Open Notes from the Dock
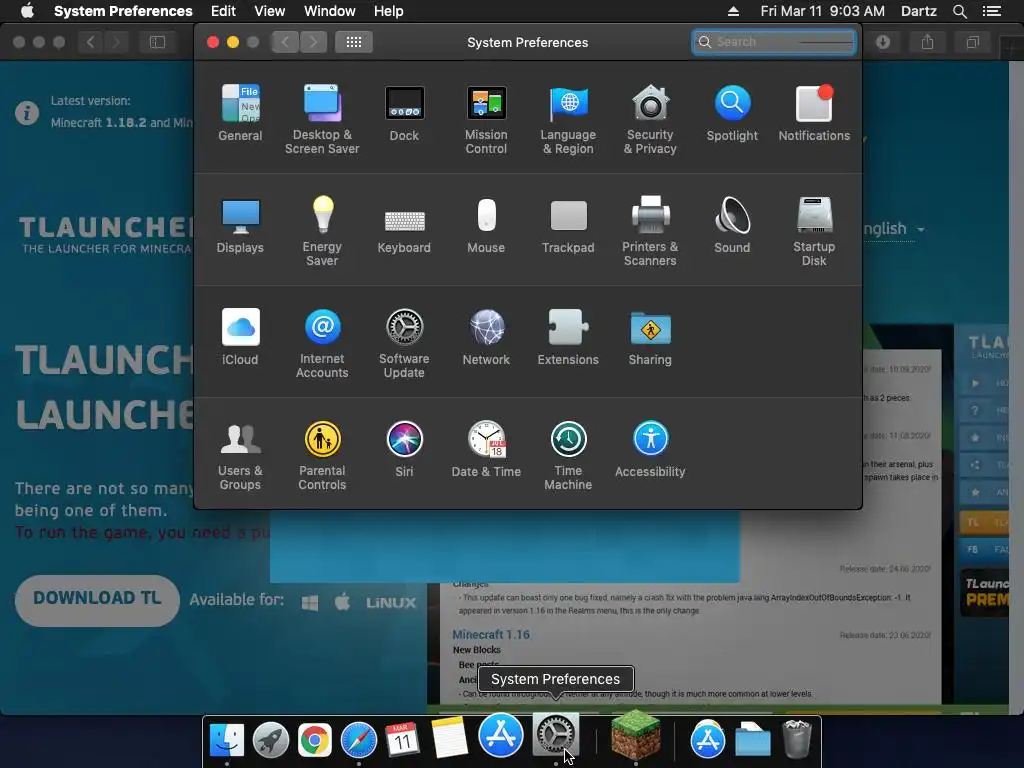Image resolution: width=1024 pixels, height=768 pixels. coord(449,737)
